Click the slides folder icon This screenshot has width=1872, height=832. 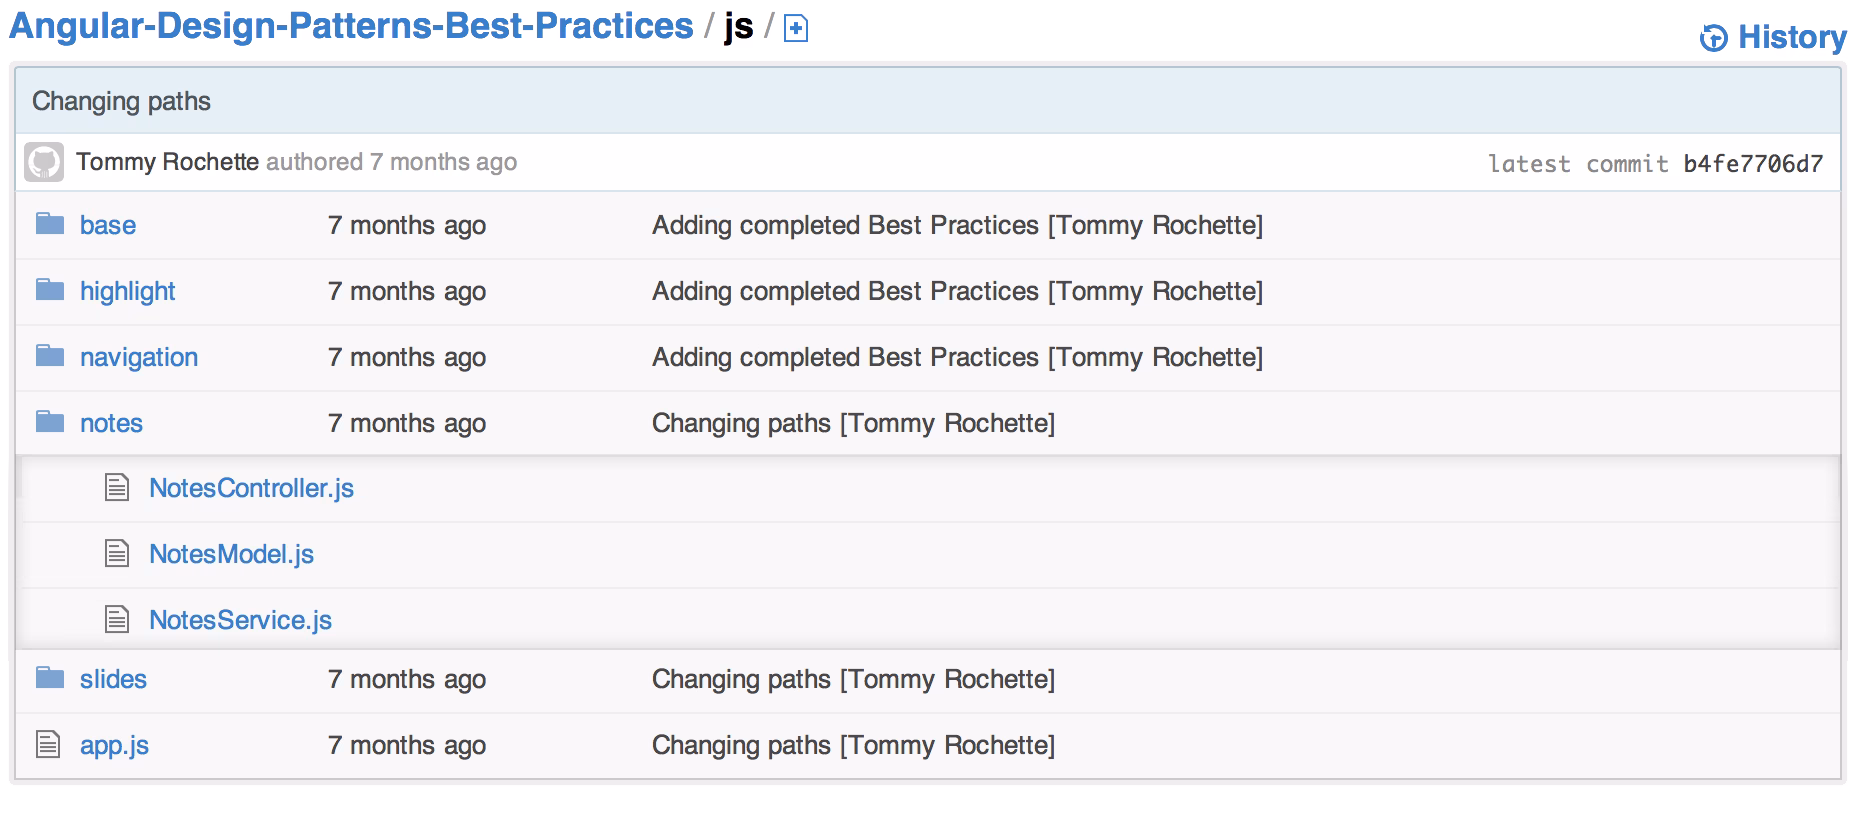point(50,678)
